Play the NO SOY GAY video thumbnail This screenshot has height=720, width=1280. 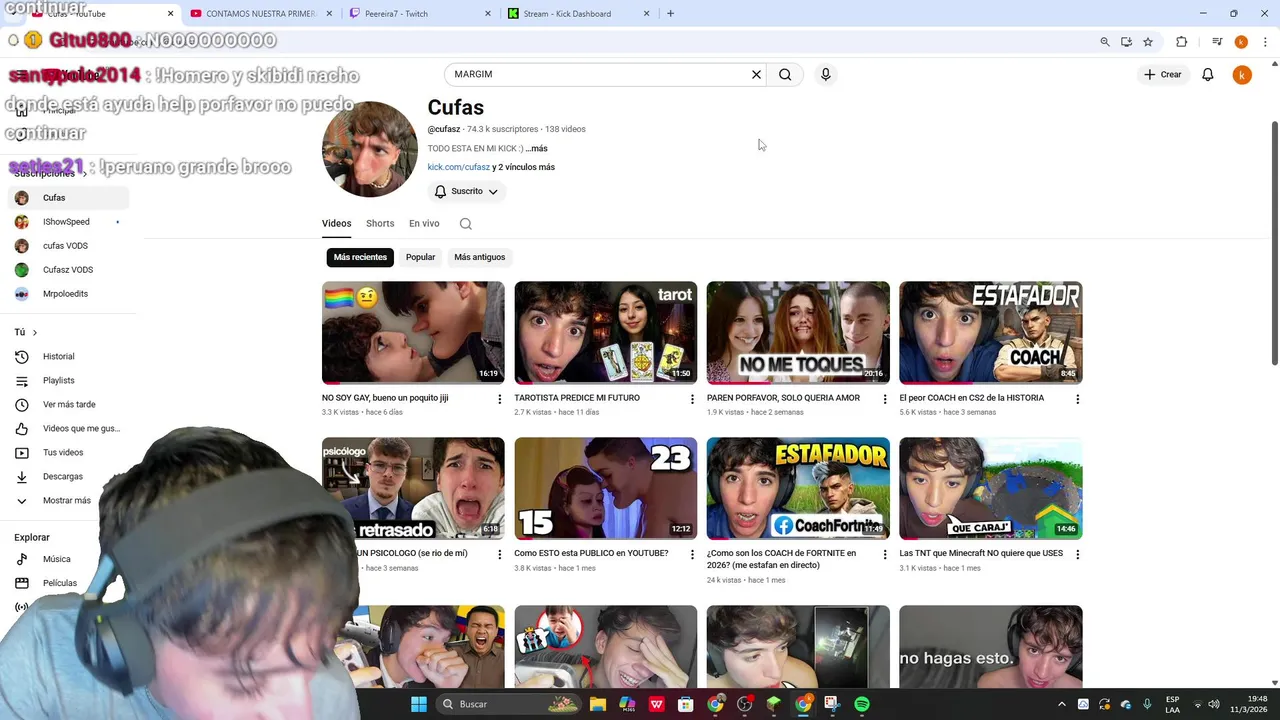click(413, 333)
